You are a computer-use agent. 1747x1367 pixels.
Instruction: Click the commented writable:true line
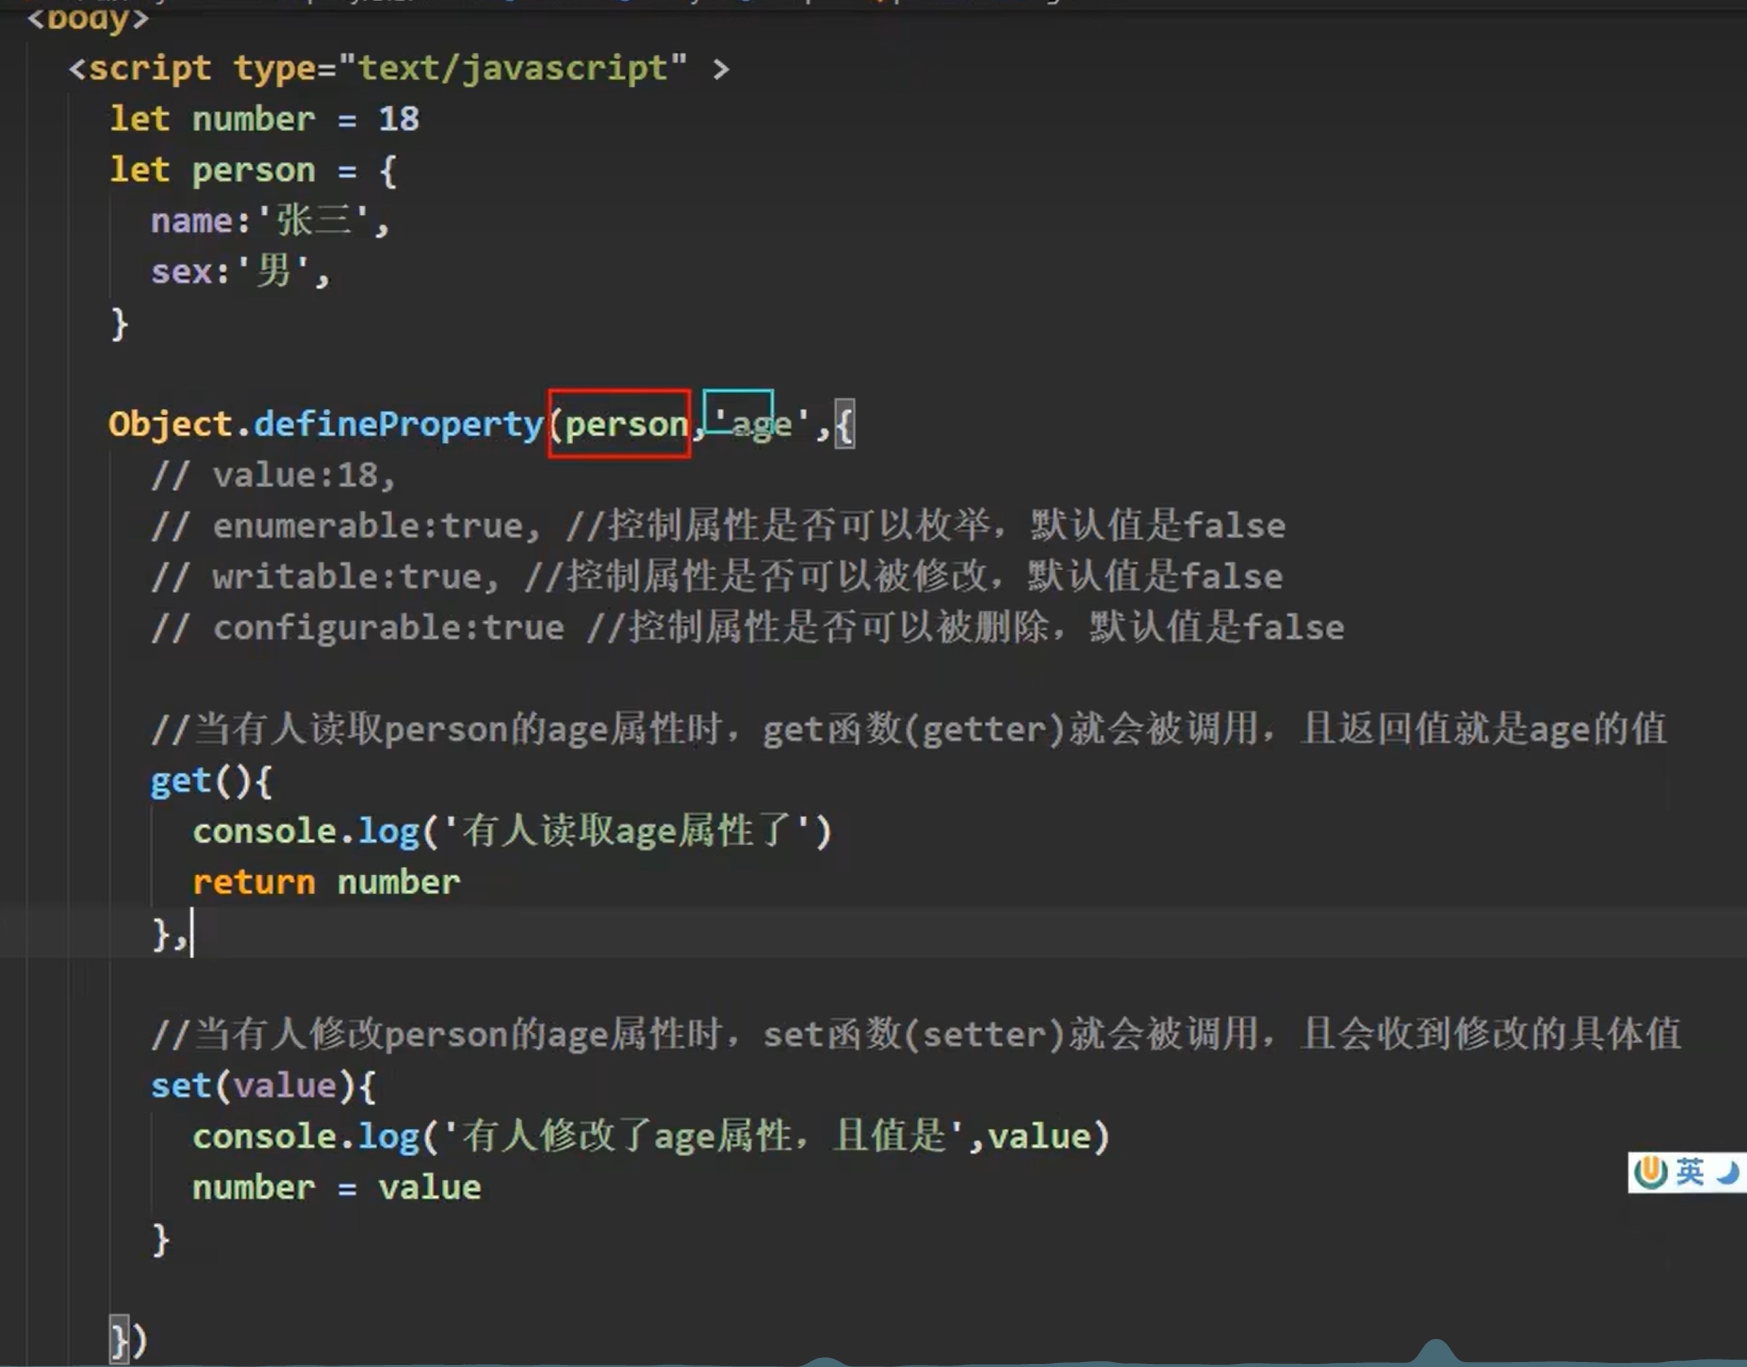coord(716,577)
